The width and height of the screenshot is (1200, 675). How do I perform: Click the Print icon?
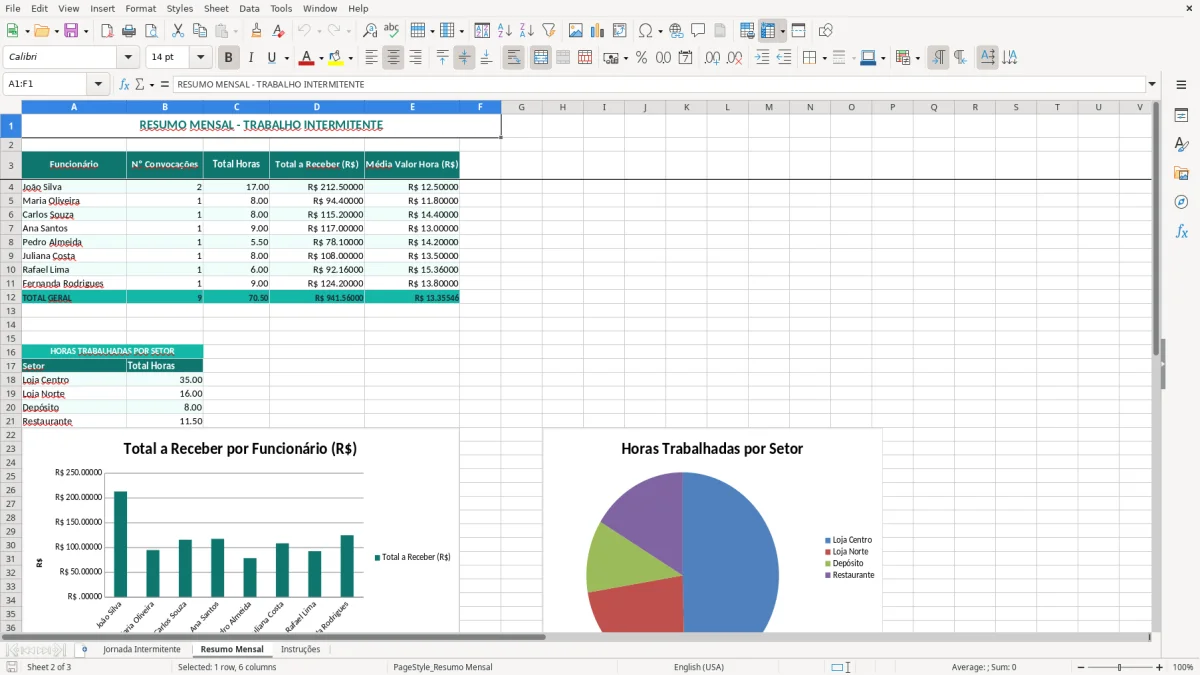tap(129, 31)
